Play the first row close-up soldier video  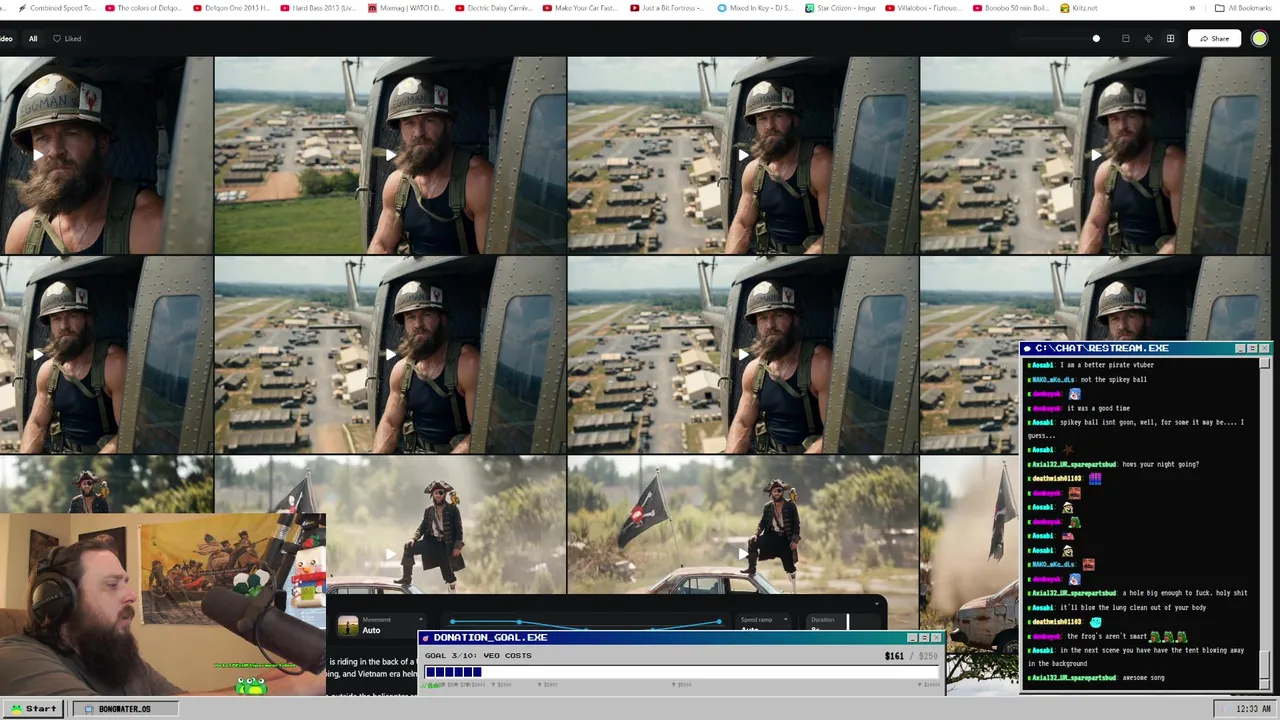click(39, 155)
